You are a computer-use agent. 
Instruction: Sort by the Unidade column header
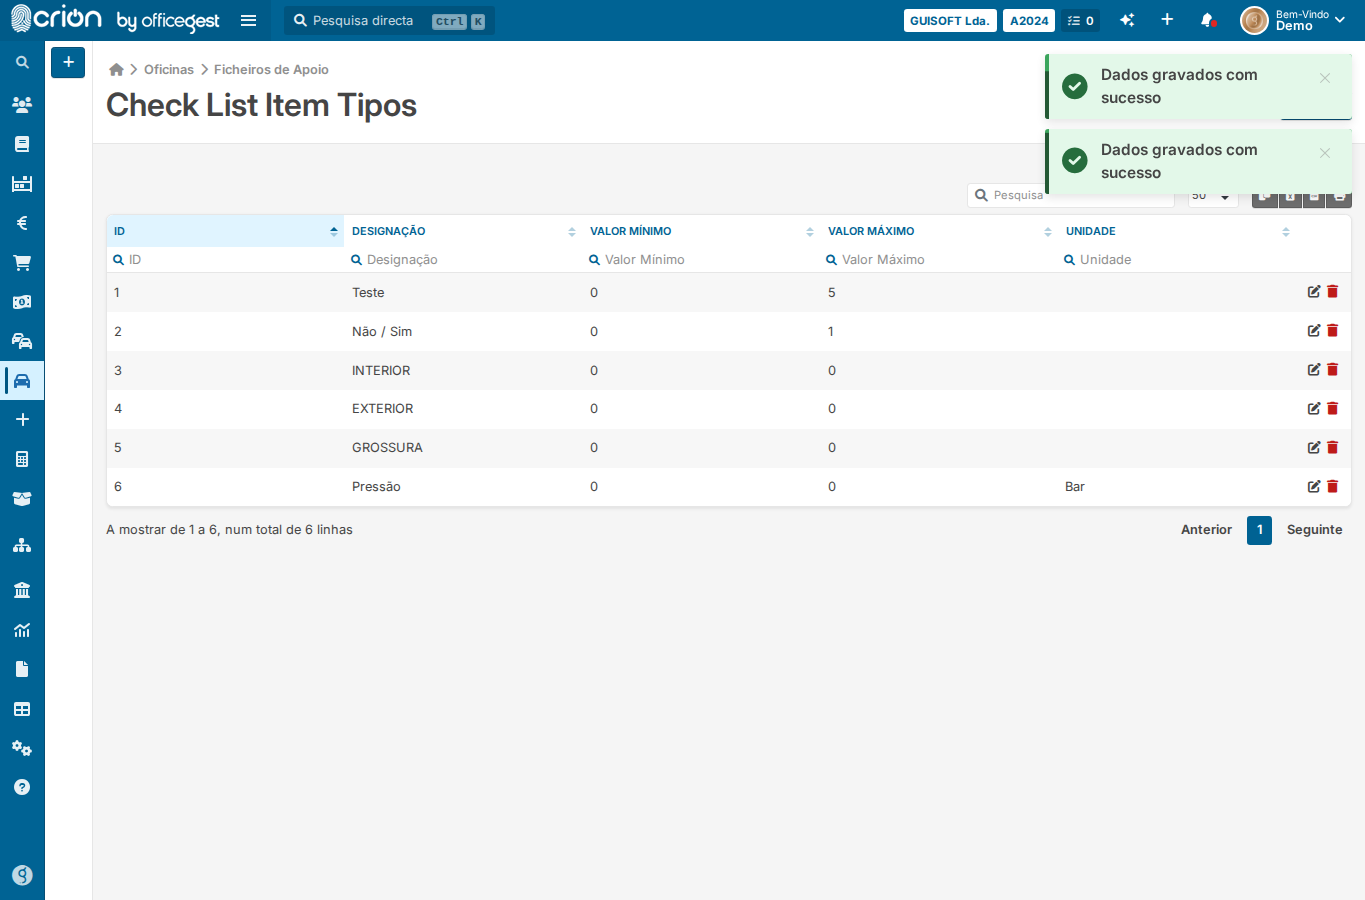pyautogui.click(x=1177, y=231)
